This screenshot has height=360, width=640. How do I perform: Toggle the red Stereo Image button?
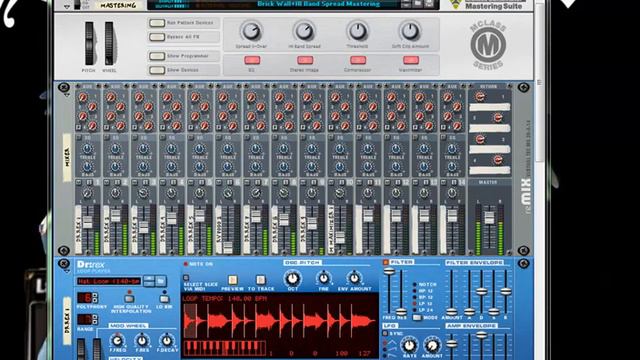[x=305, y=60]
